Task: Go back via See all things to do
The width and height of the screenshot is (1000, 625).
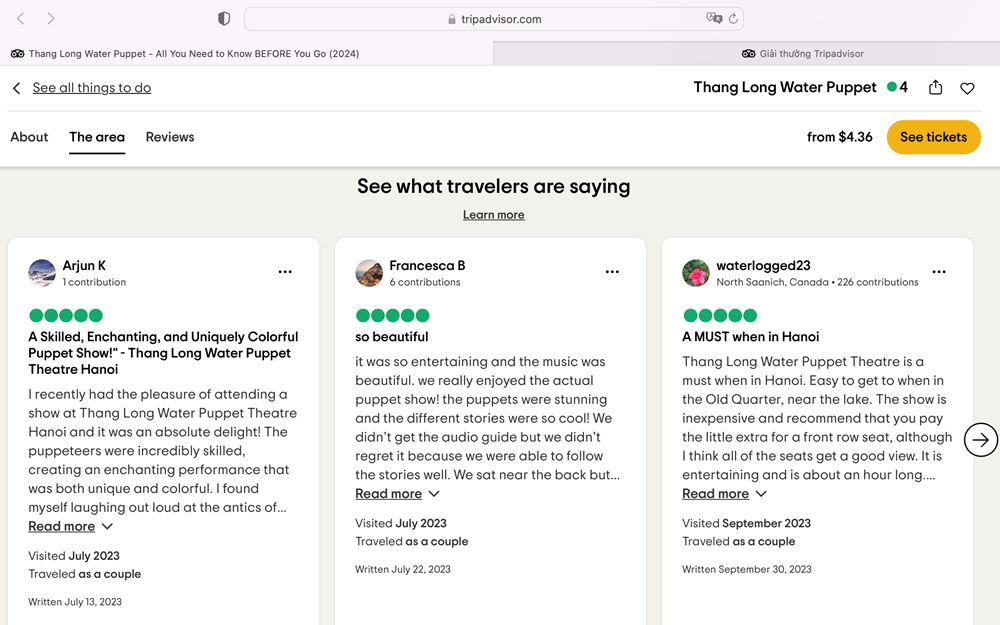Action: coord(91,88)
